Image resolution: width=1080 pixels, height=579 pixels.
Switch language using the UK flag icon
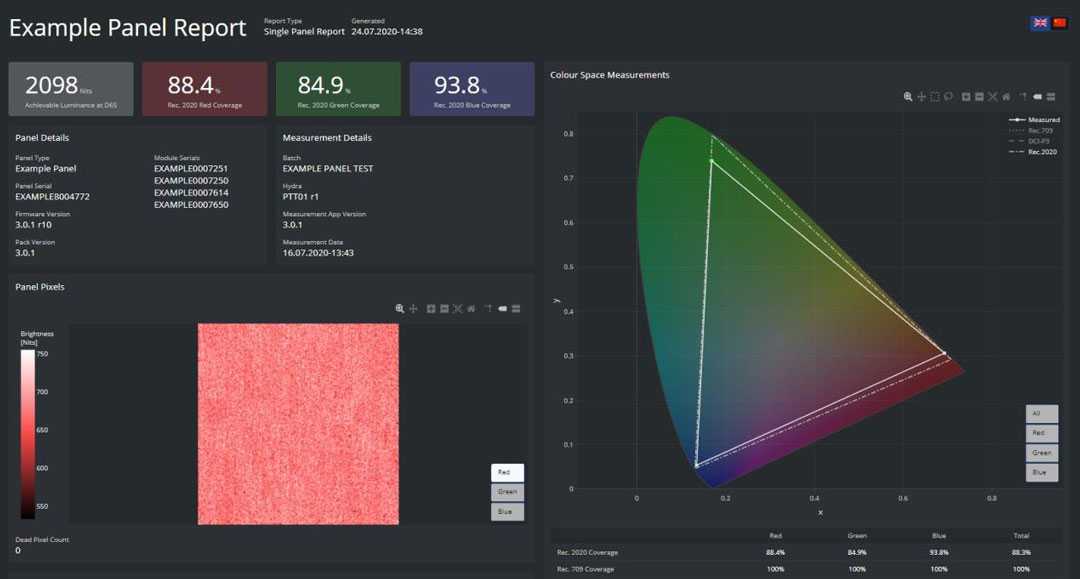tap(1039, 21)
